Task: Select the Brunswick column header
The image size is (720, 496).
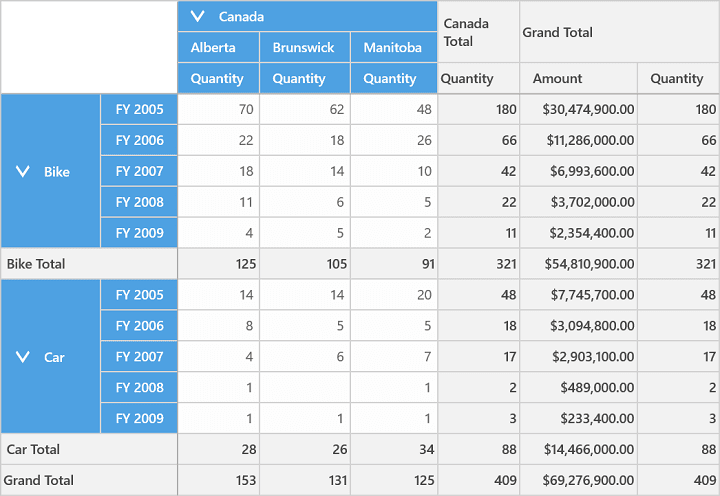Action: [x=305, y=47]
